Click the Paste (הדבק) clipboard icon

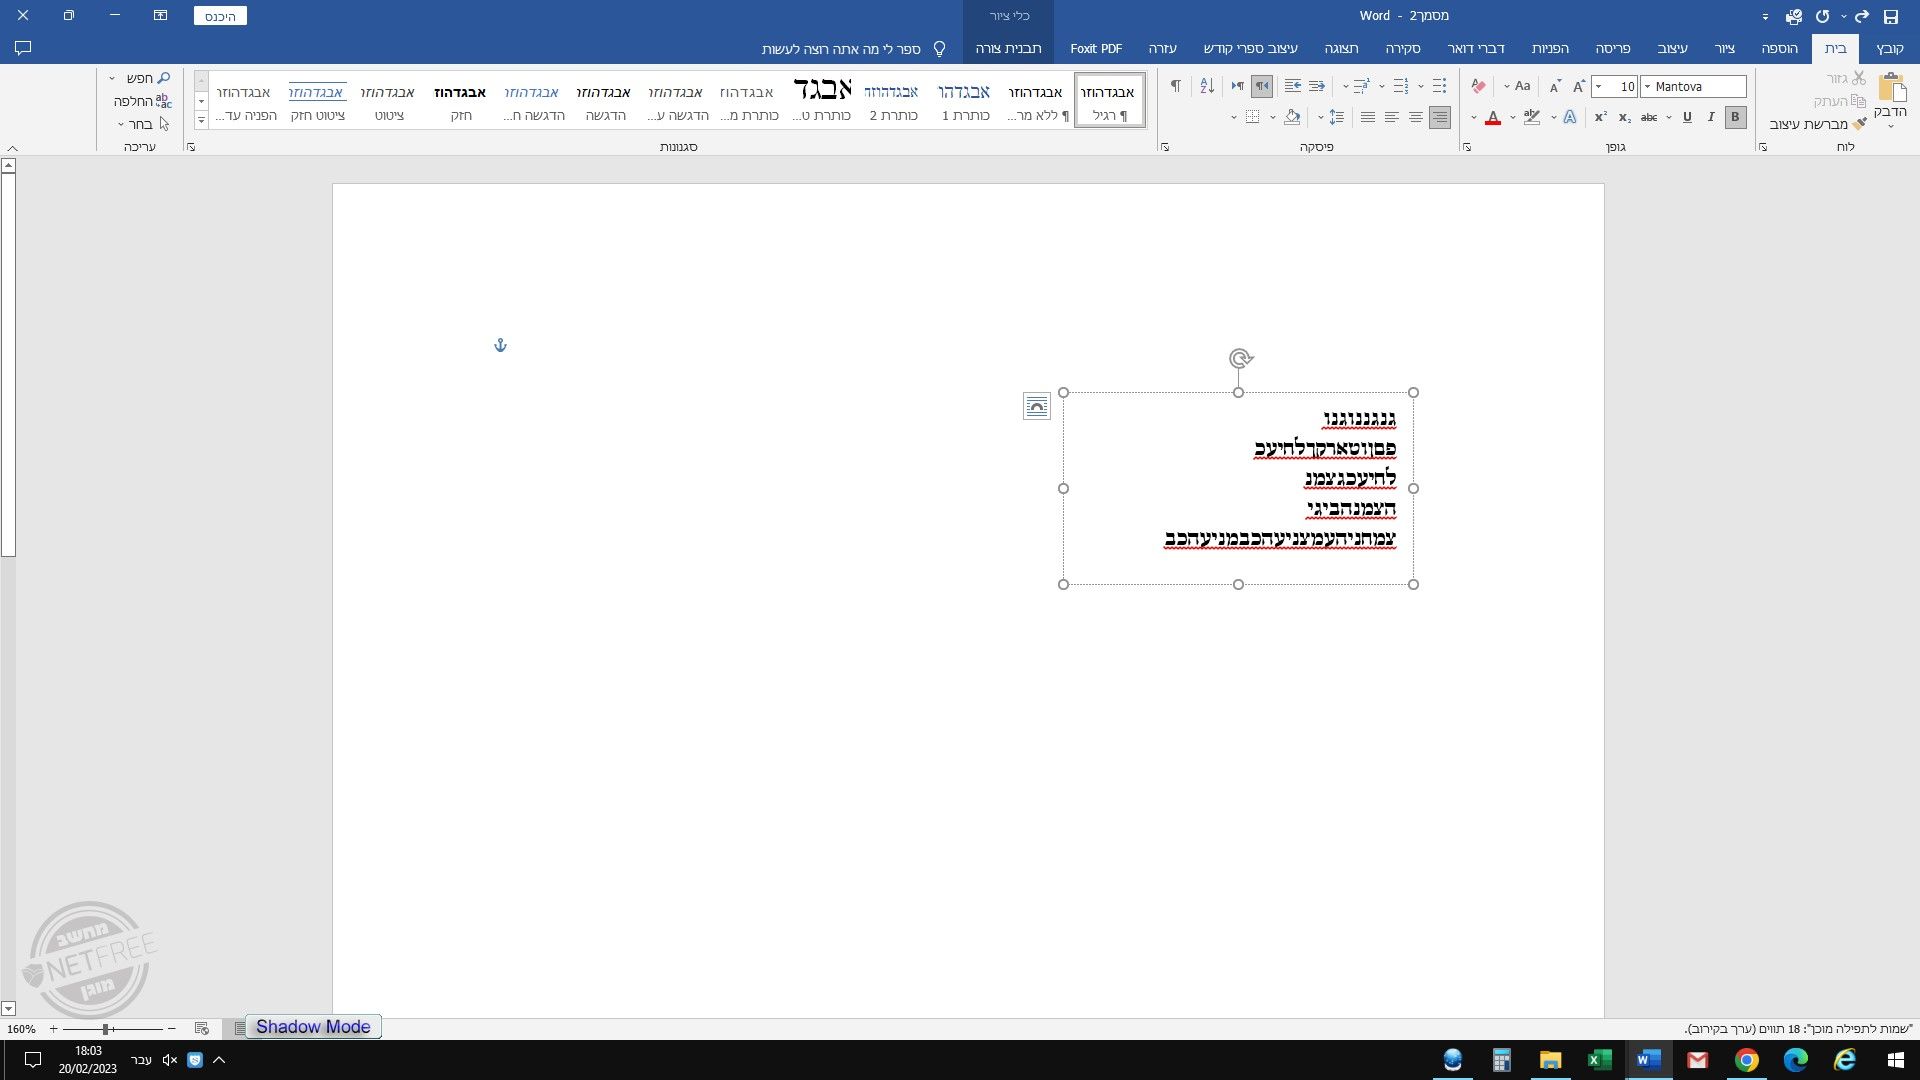[1891, 89]
